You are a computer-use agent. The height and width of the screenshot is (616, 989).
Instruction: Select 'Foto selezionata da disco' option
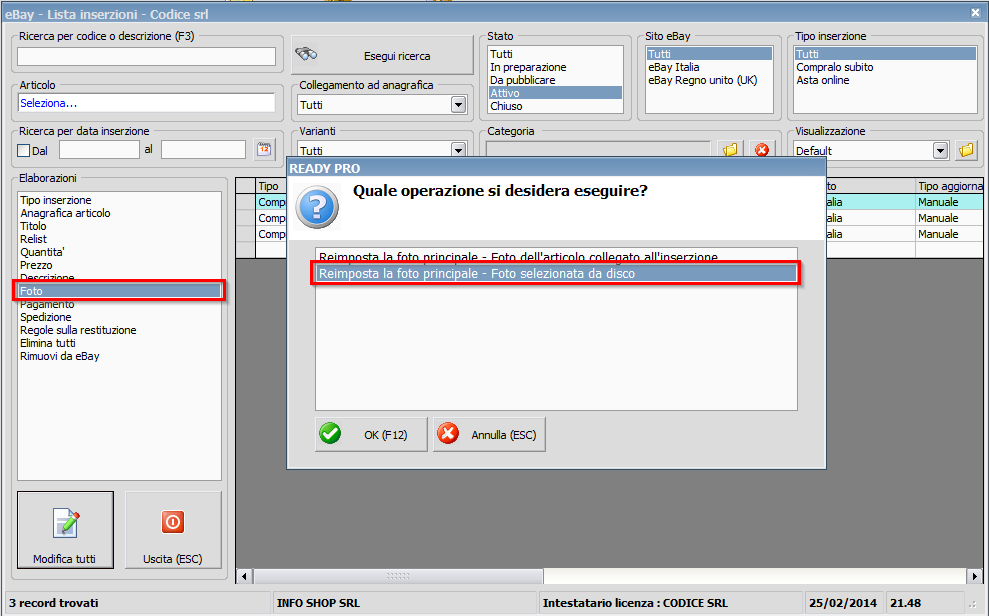[556, 274]
